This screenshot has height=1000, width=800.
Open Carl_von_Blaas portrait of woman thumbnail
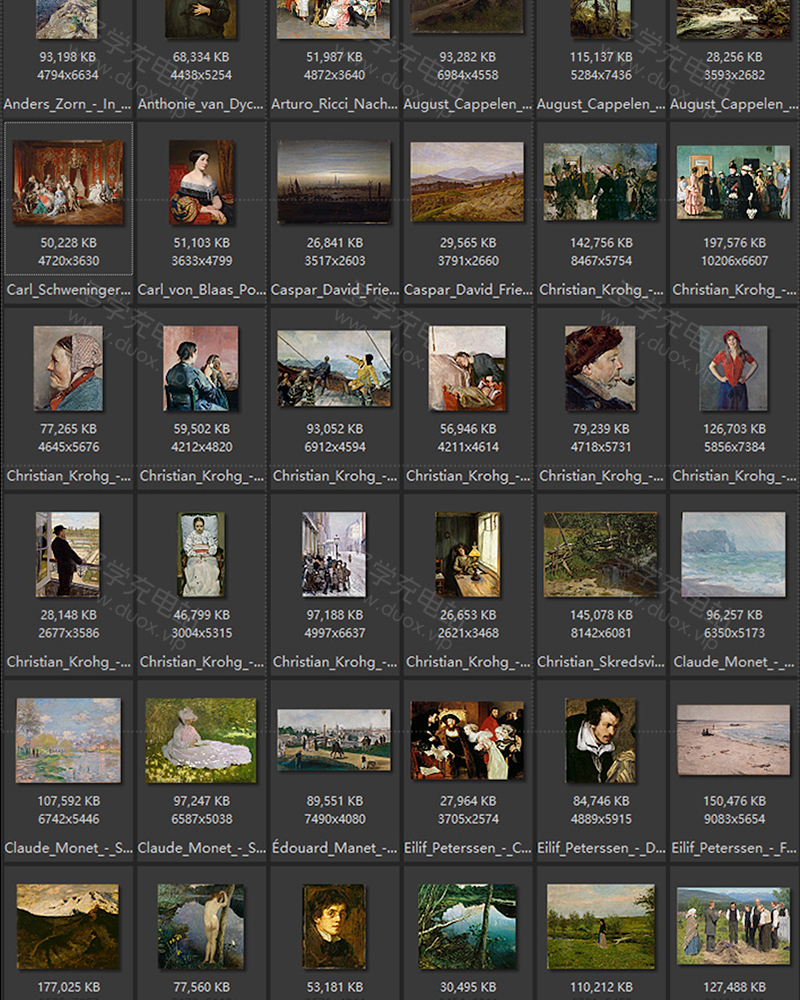[201, 182]
